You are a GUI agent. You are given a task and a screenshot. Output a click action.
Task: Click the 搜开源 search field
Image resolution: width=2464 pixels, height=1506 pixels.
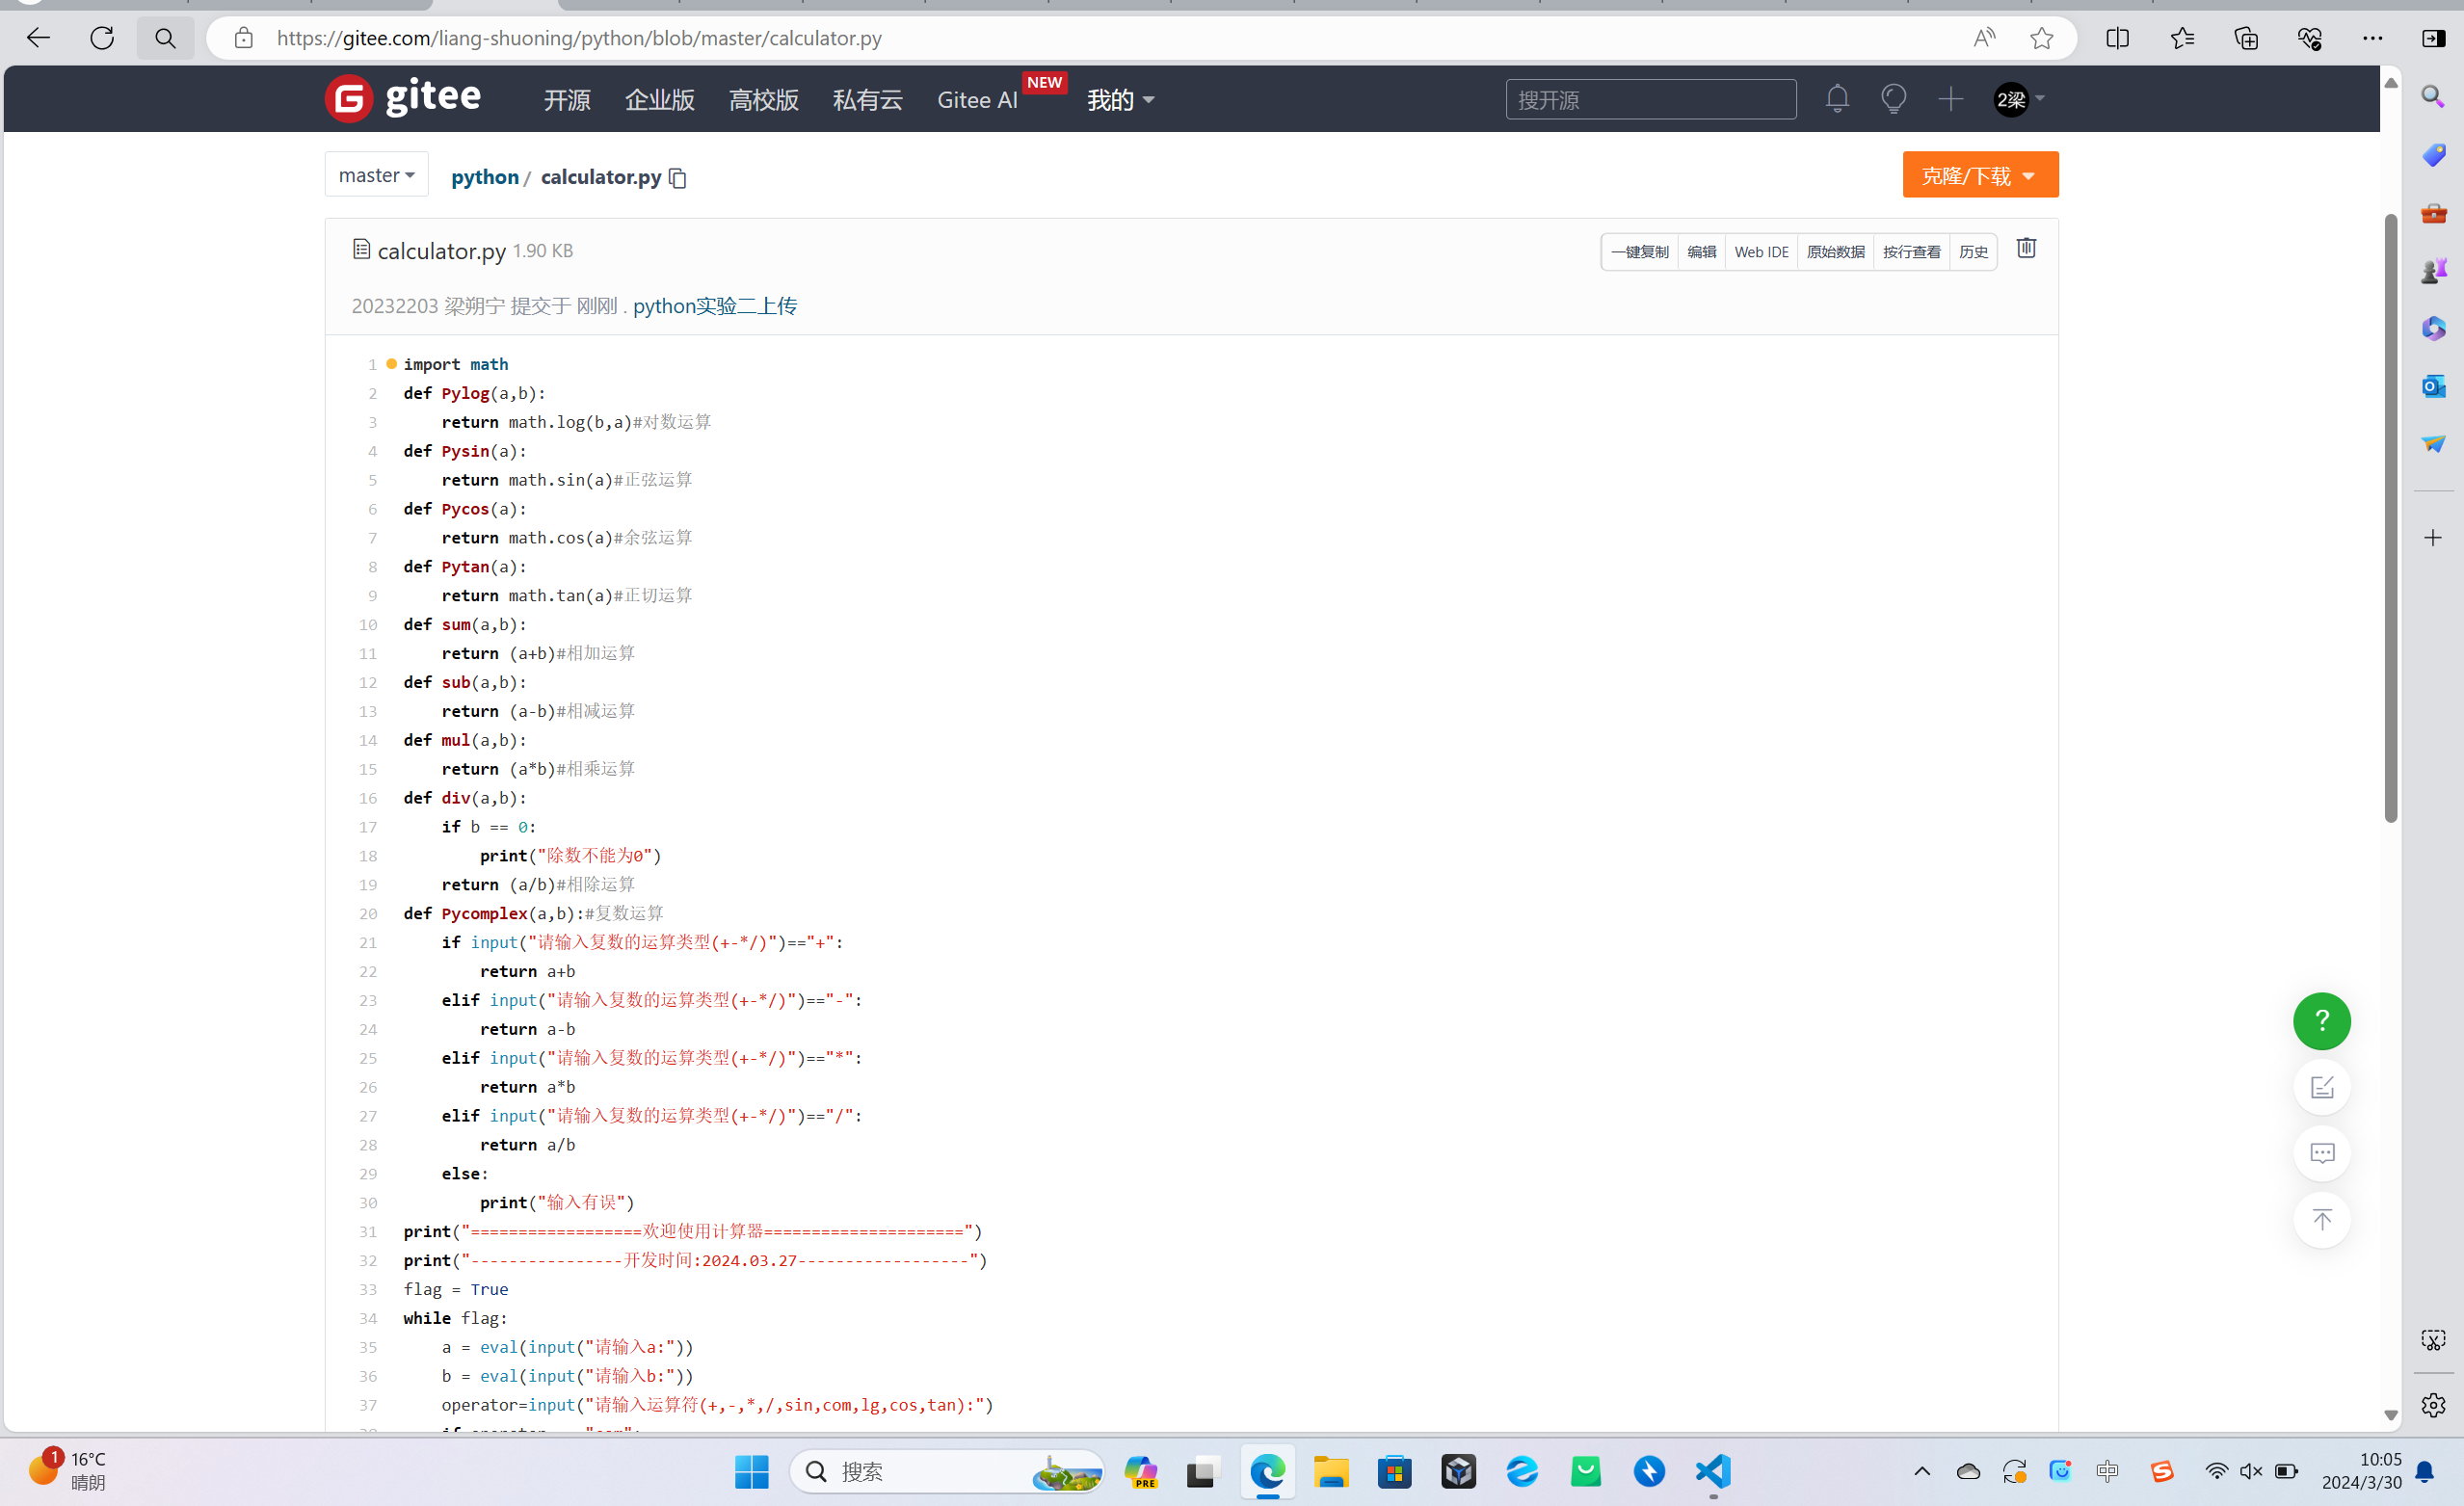click(x=1650, y=100)
